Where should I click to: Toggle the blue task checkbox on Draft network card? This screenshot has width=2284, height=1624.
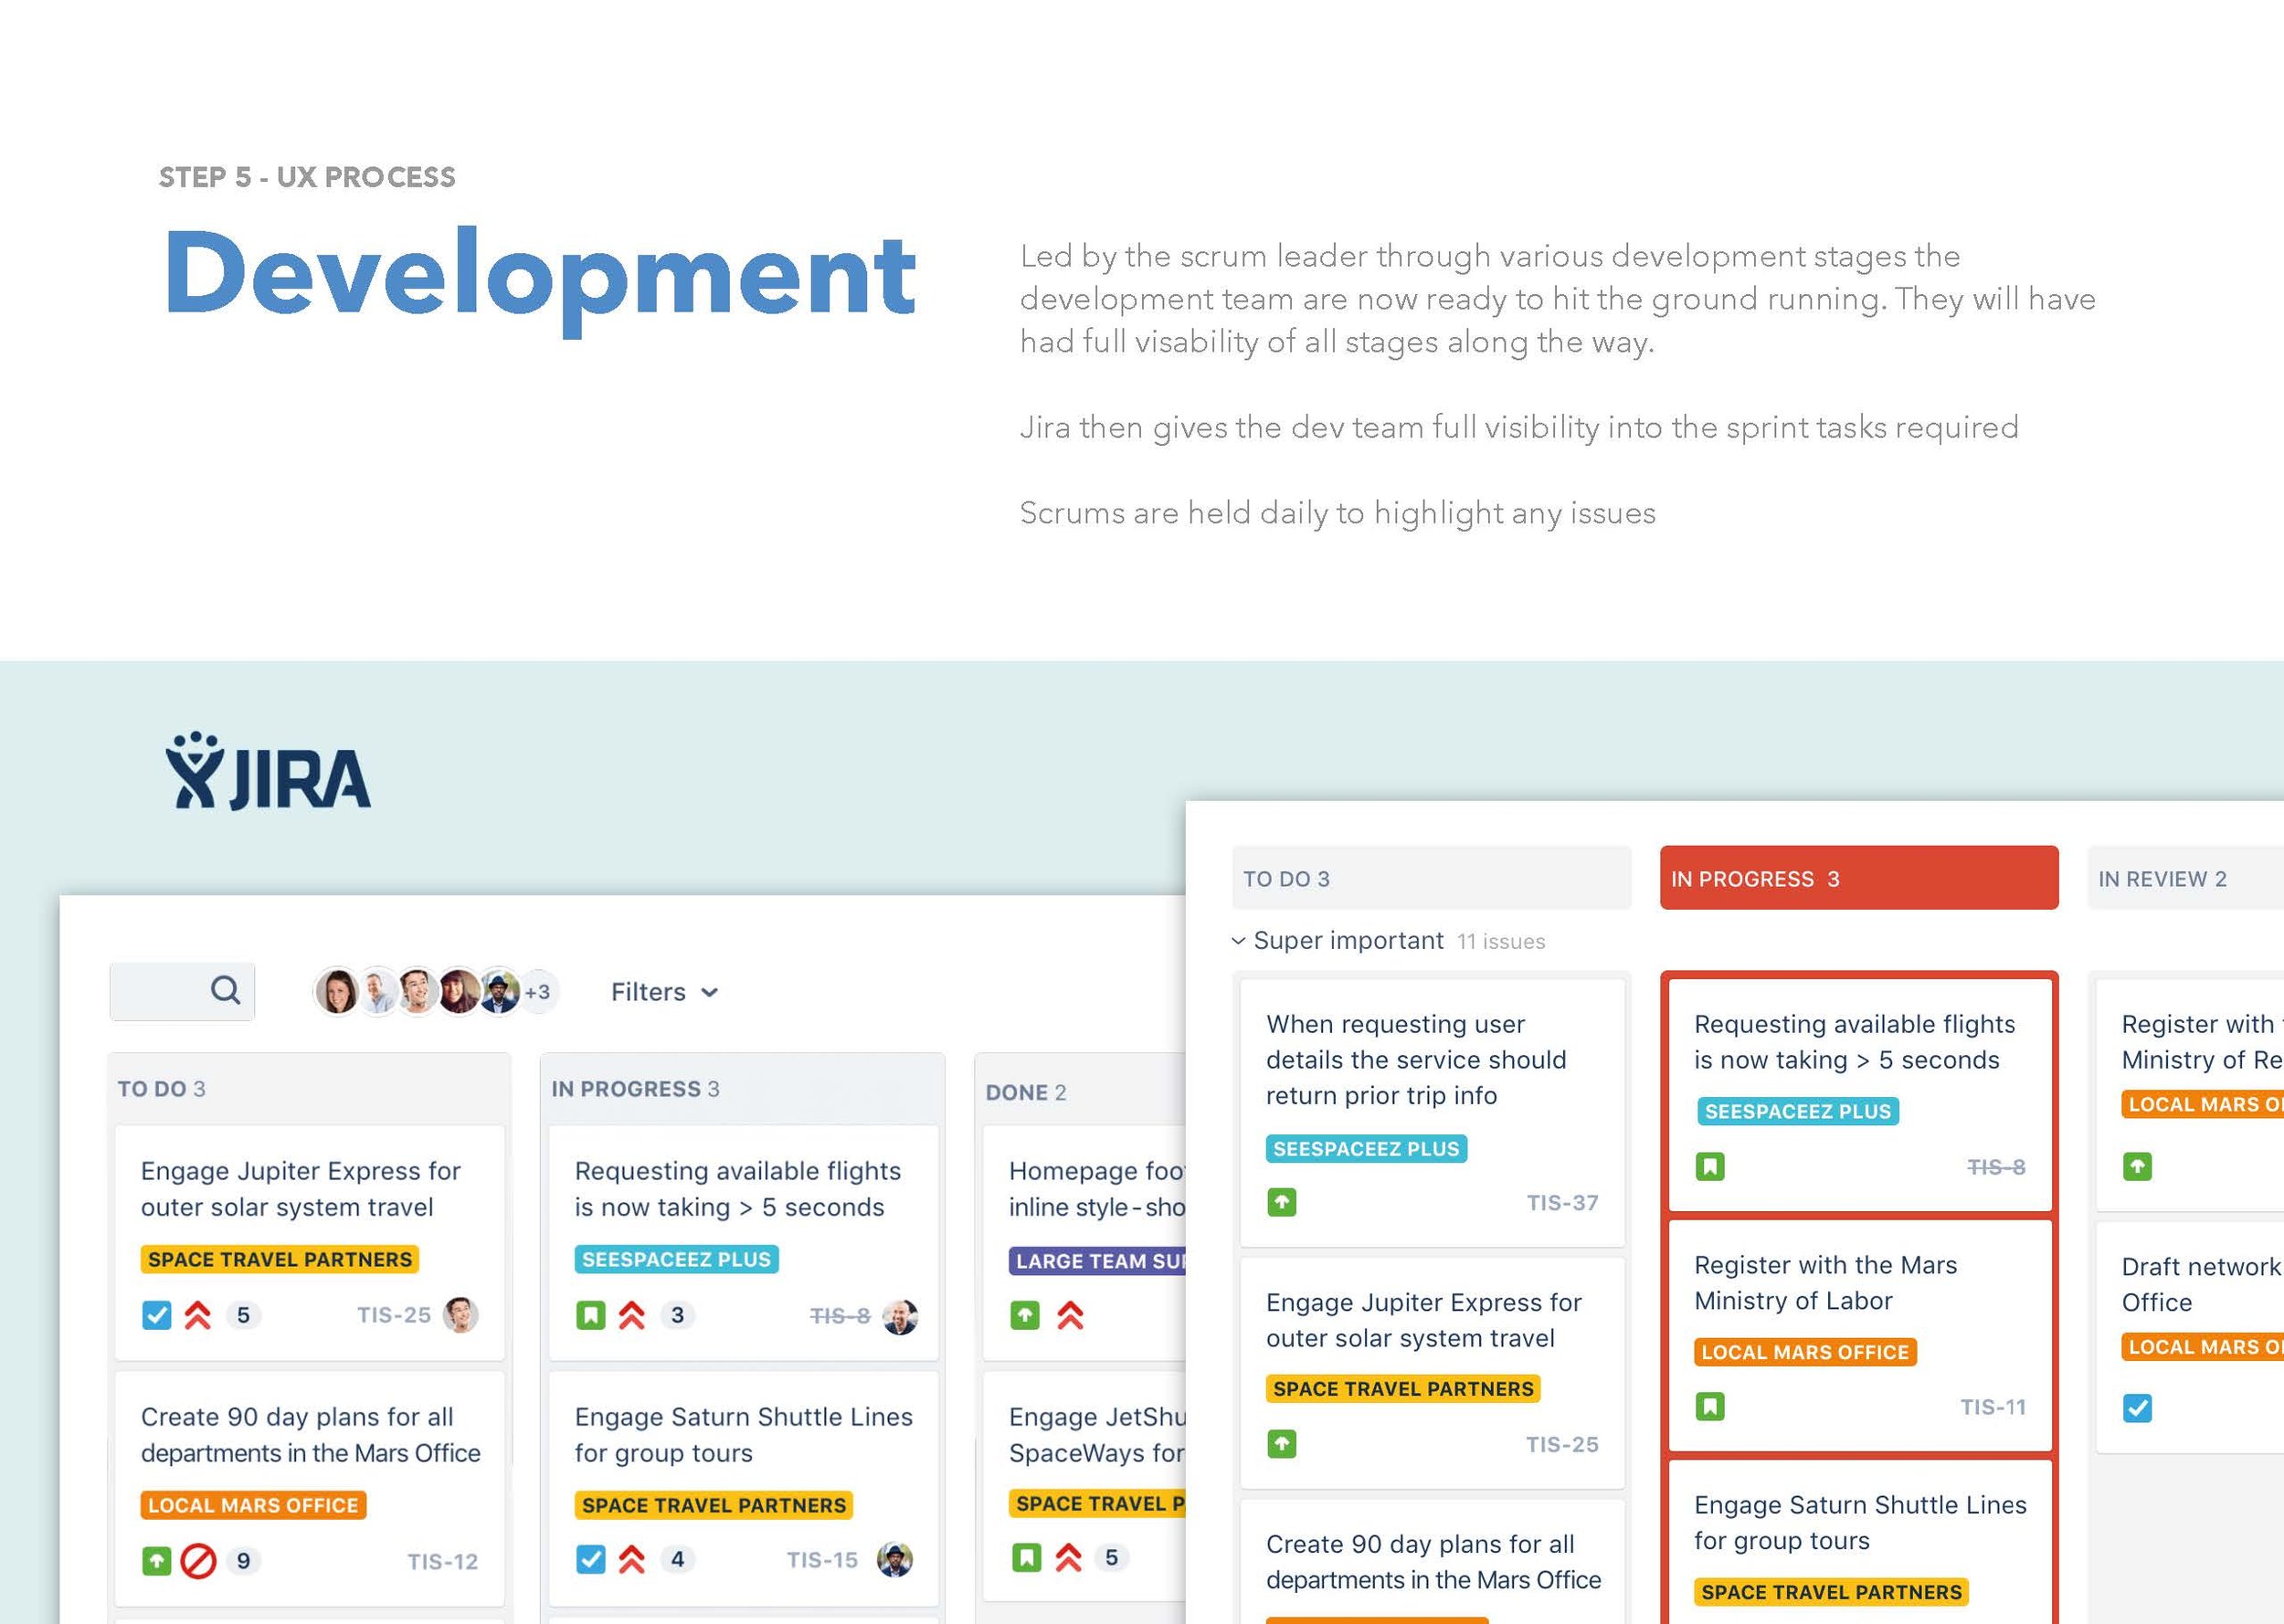2138,1408
